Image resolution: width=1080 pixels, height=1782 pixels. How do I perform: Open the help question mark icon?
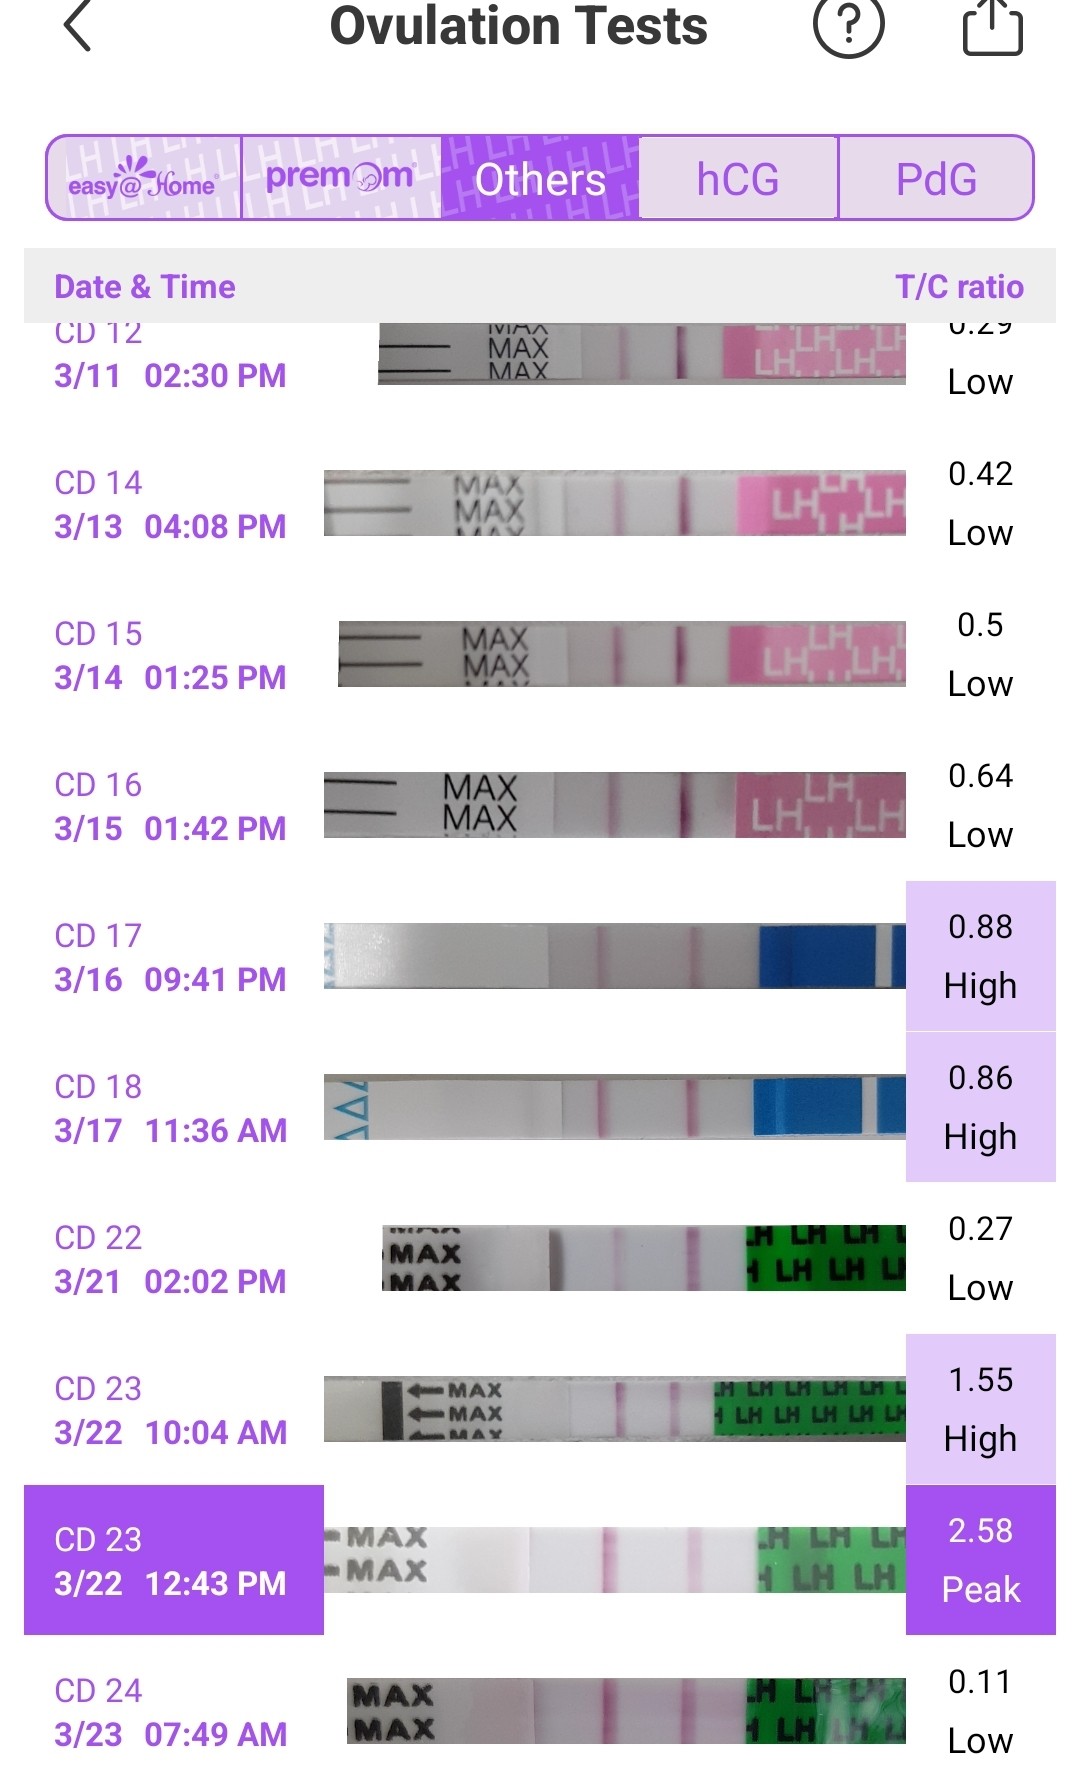point(848,26)
